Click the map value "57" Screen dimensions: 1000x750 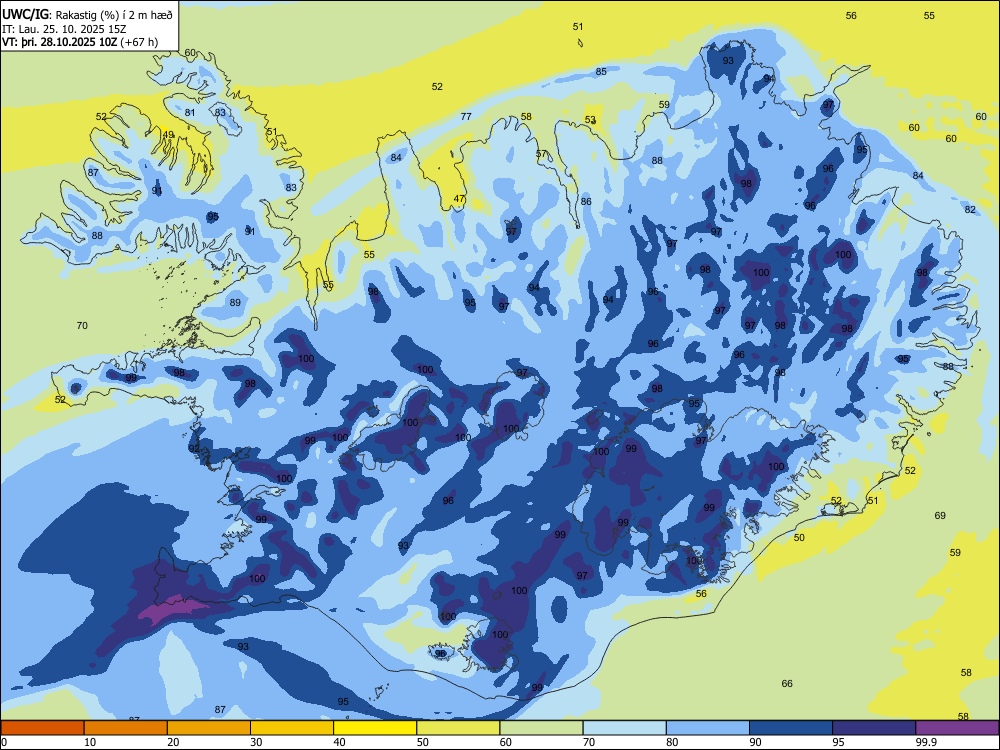(541, 154)
